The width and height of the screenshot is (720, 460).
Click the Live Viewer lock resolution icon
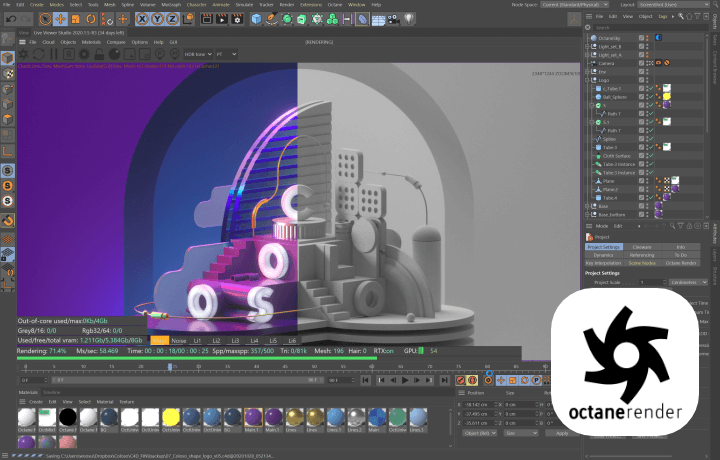(x=99, y=54)
